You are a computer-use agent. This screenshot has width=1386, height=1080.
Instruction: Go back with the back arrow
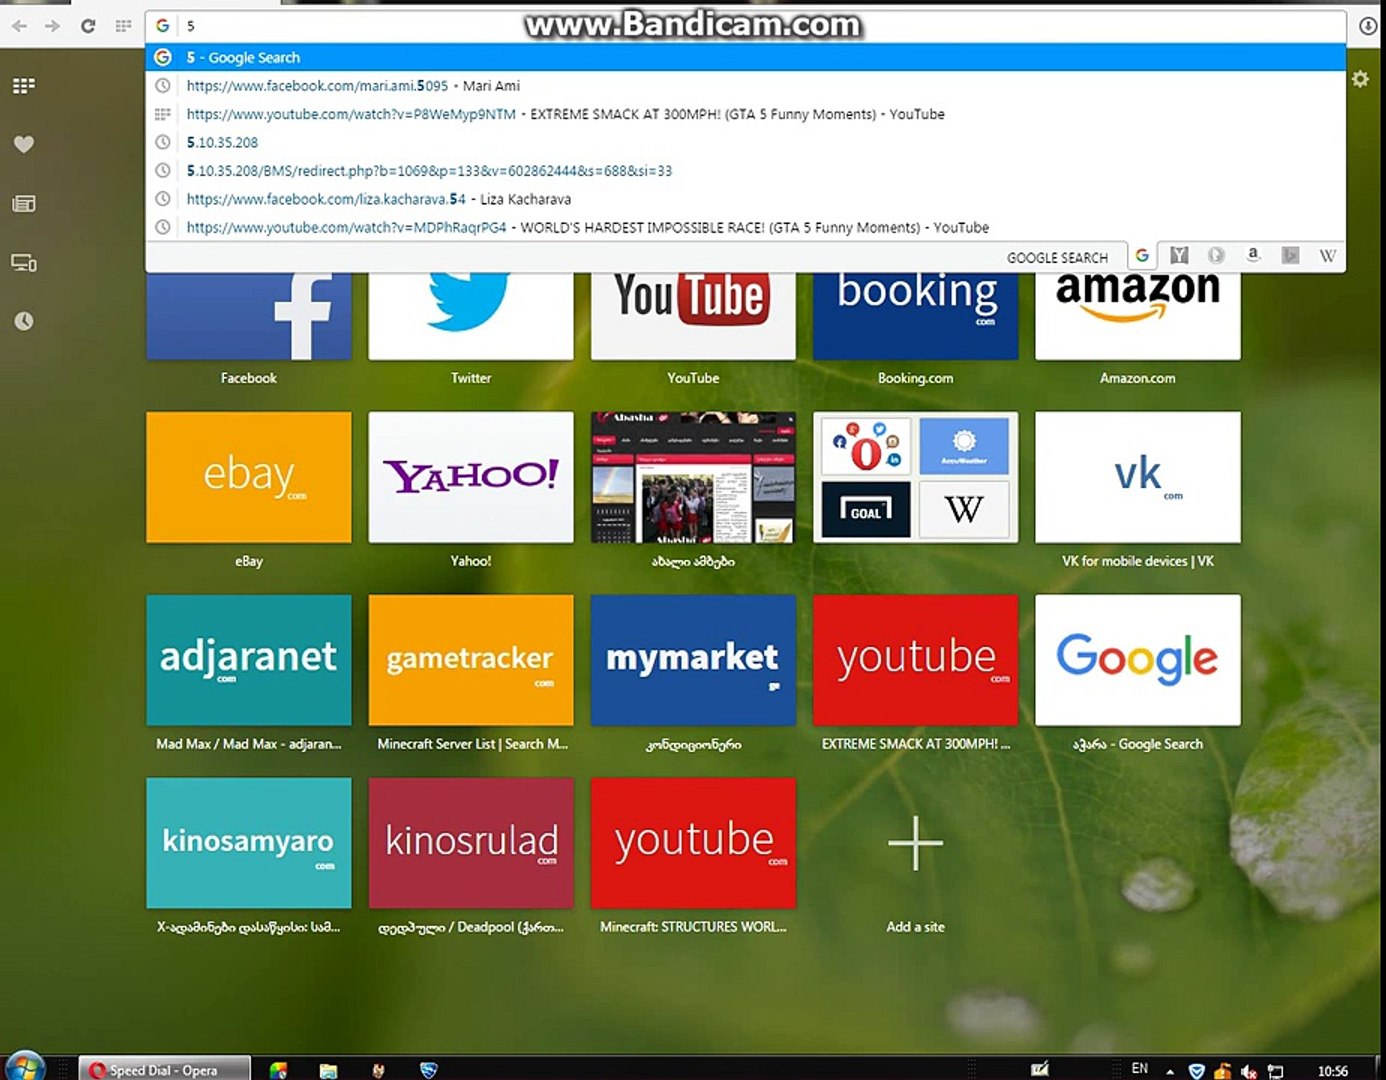(x=19, y=26)
